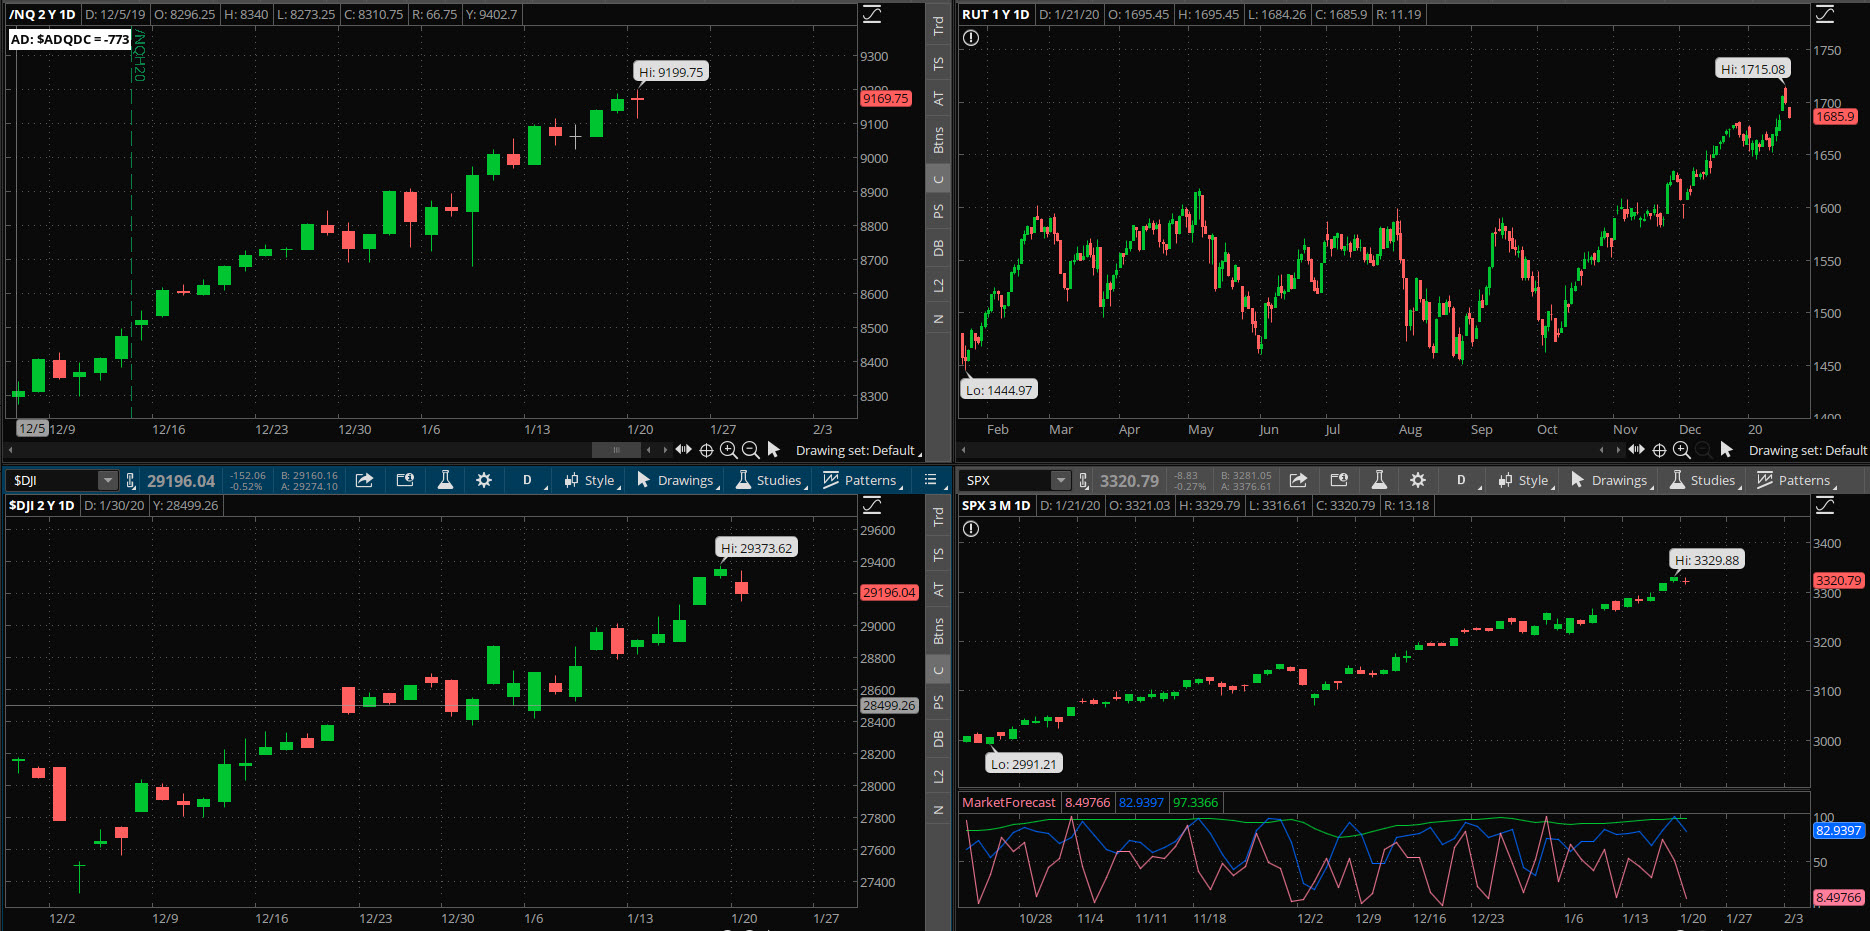
Task: Click the $DJI symbol input field
Action: coord(52,481)
